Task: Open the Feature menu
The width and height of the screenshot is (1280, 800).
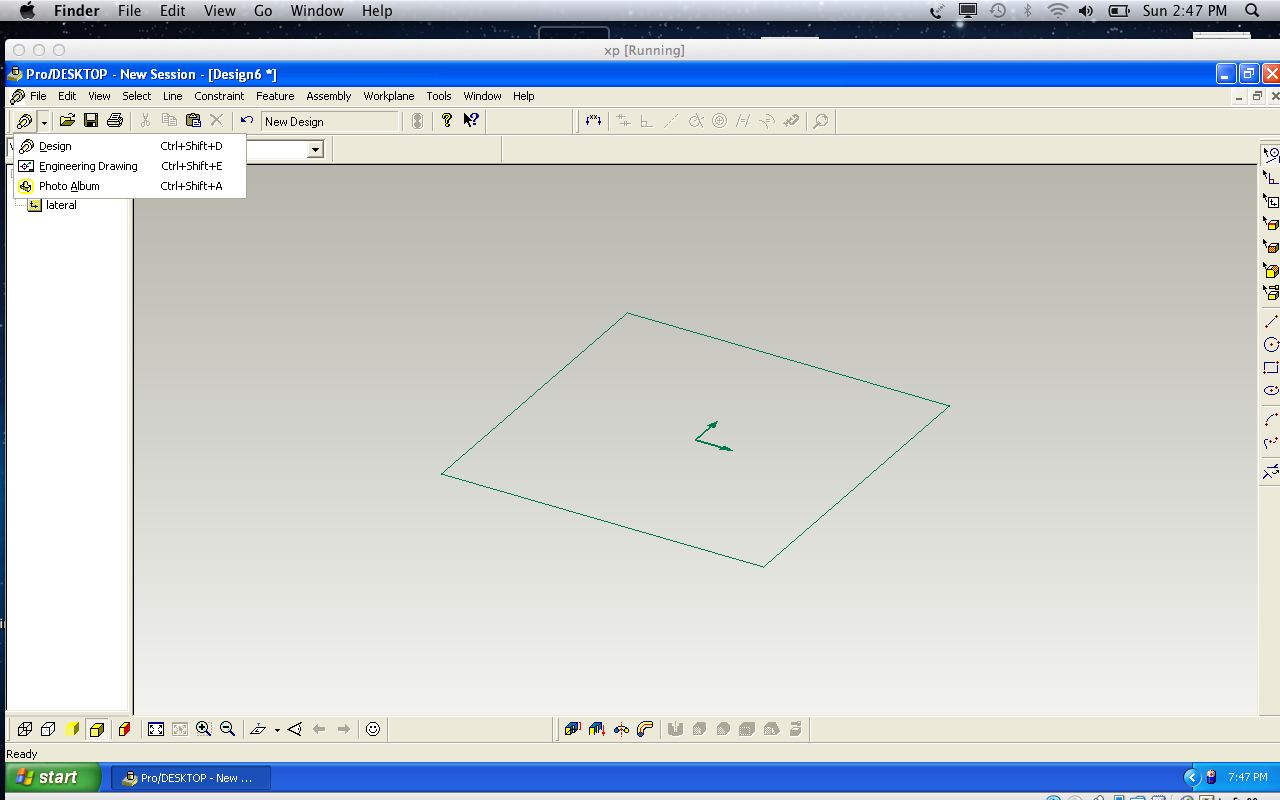Action: [275, 96]
